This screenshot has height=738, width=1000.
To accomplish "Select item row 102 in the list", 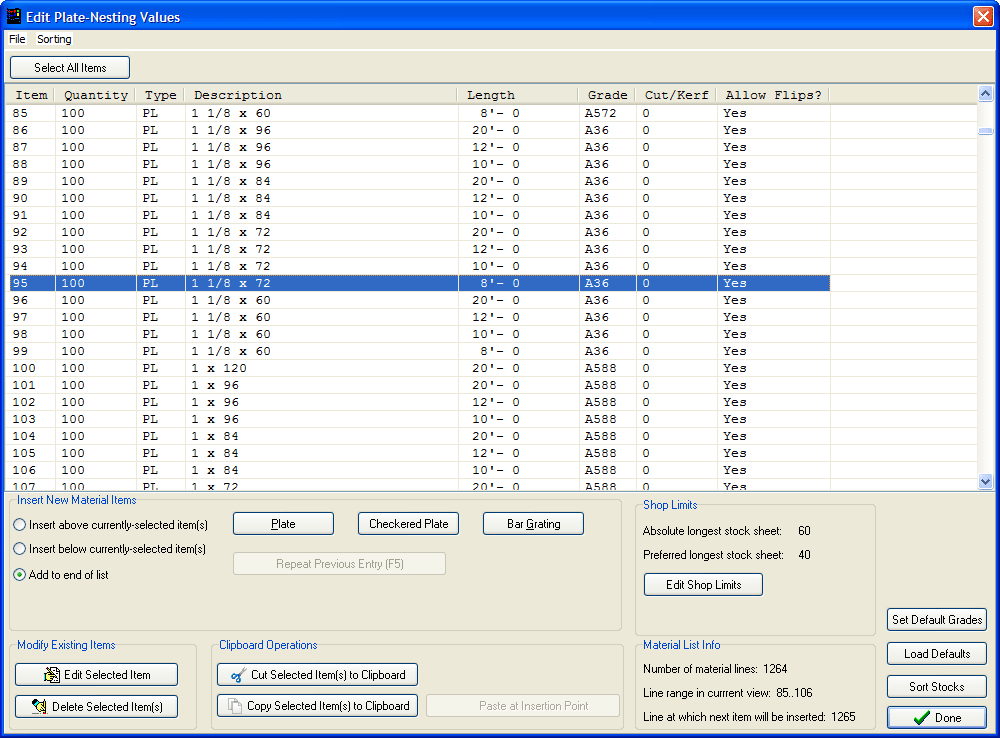I will pyautogui.click(x=418, y=402).
